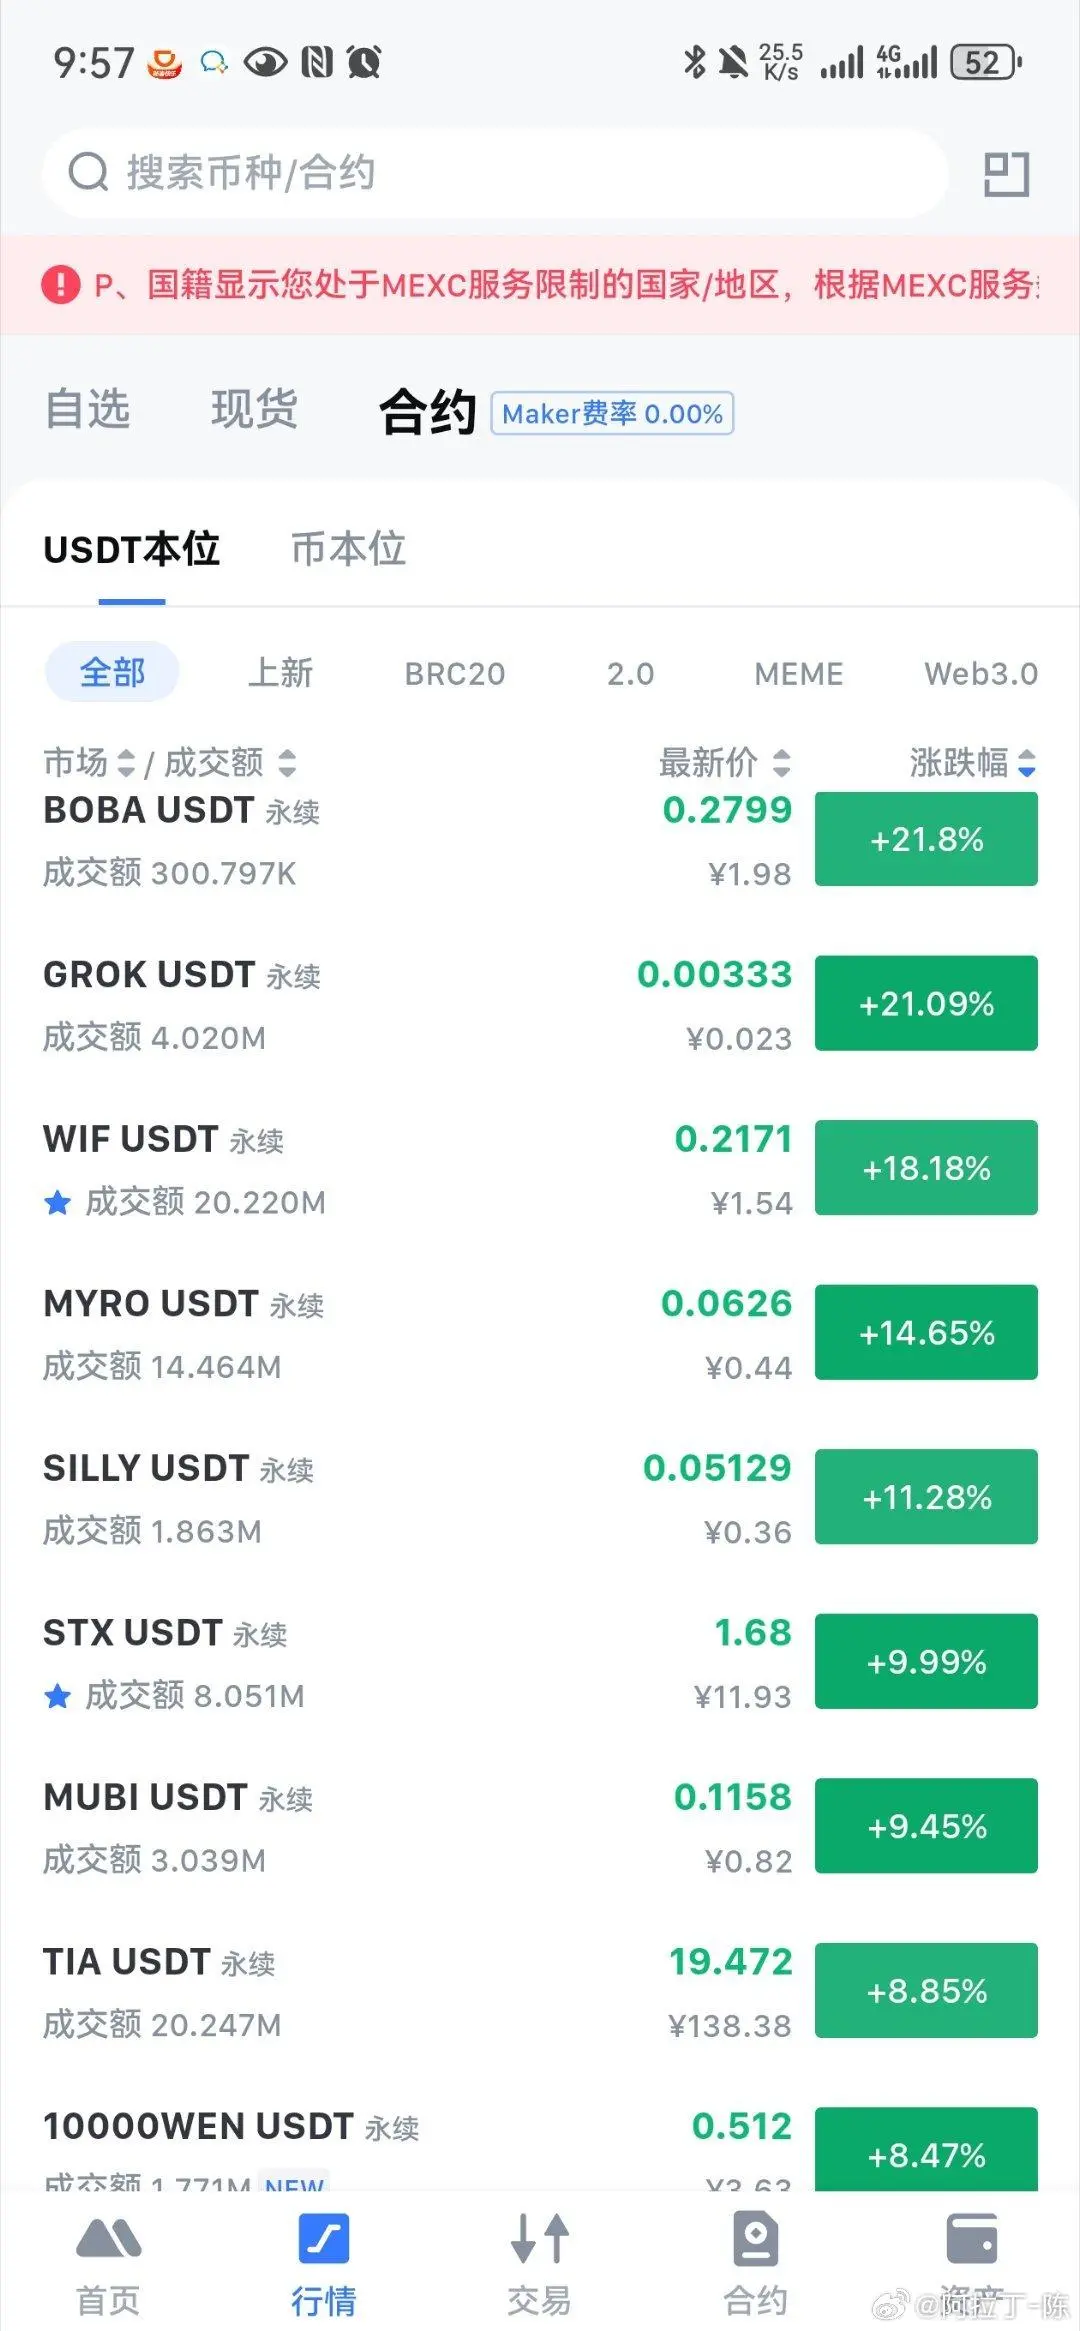Select the MEME category filter

tap(798, 674)
